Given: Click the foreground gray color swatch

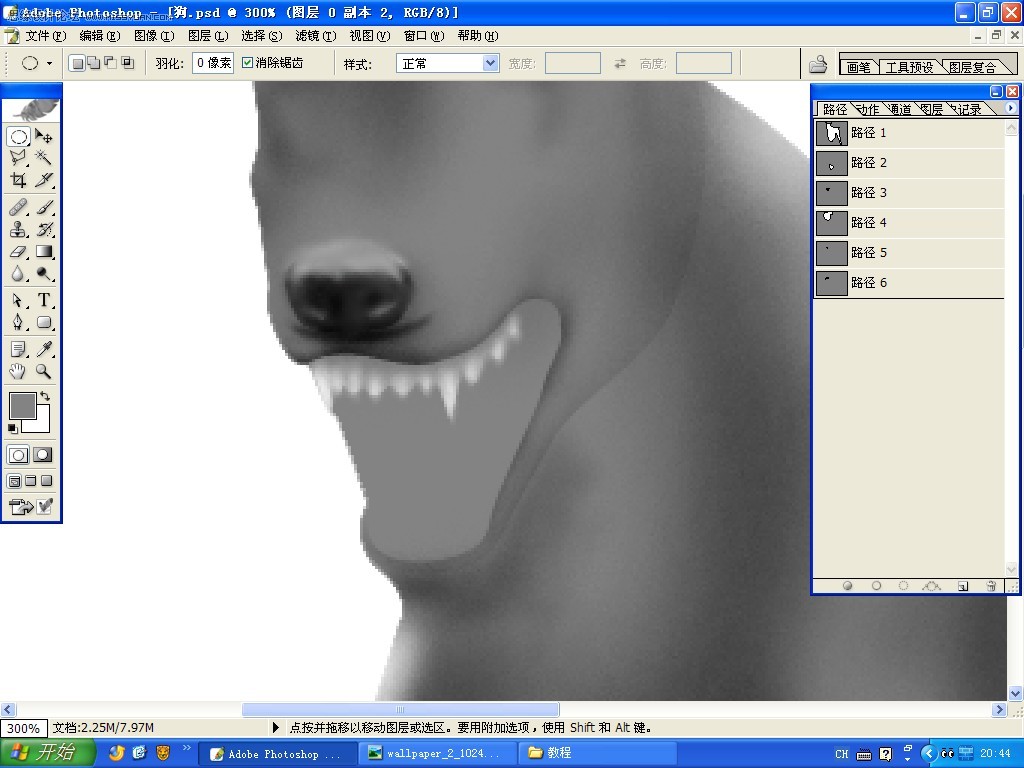Looking at the screenshot, I should click(x=22, y=406).
